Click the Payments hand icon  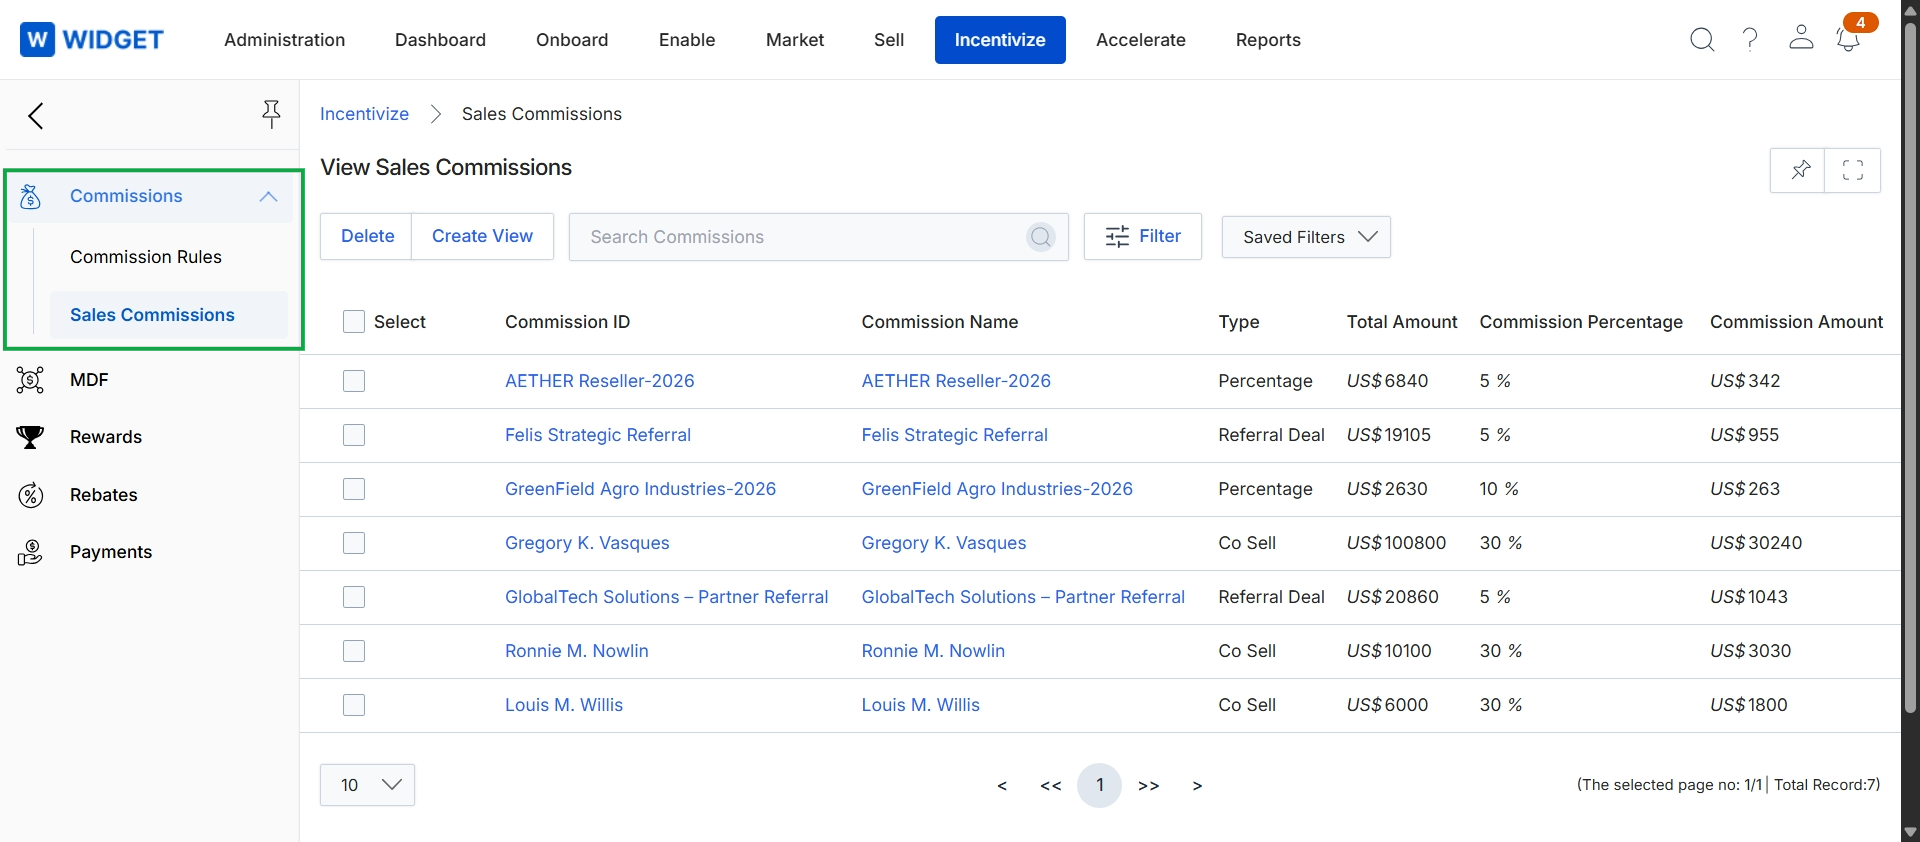pyautogui.click(x=30, y=552)
